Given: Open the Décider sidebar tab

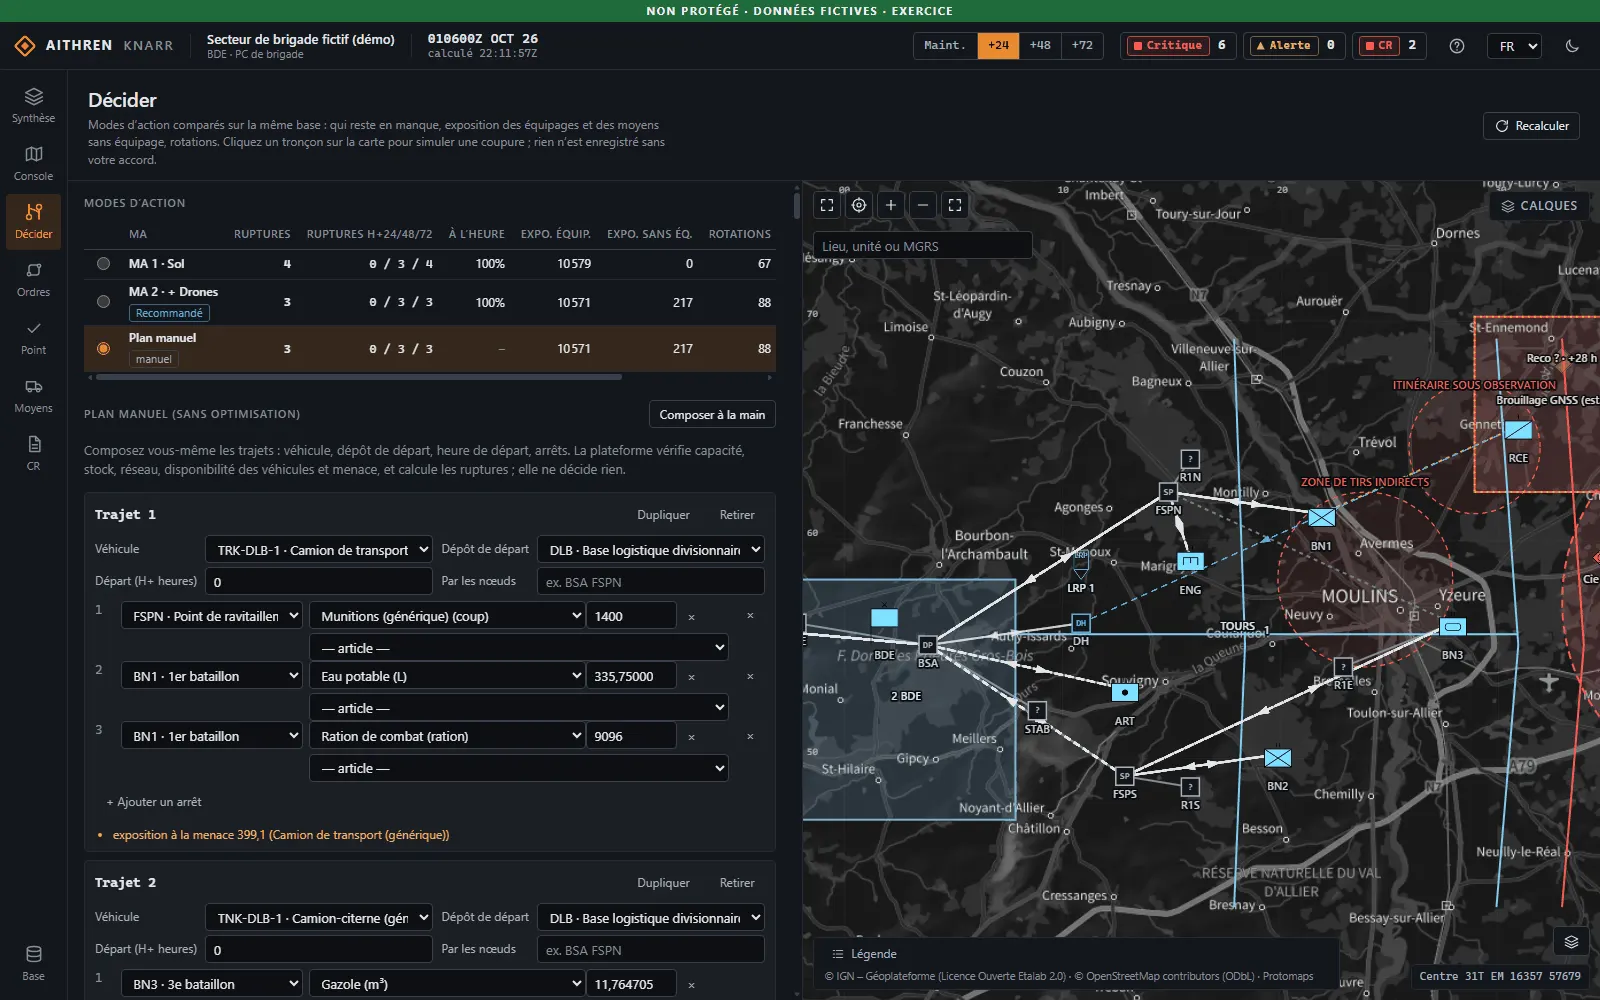Looking at the screenshot, I should point(33,221).
